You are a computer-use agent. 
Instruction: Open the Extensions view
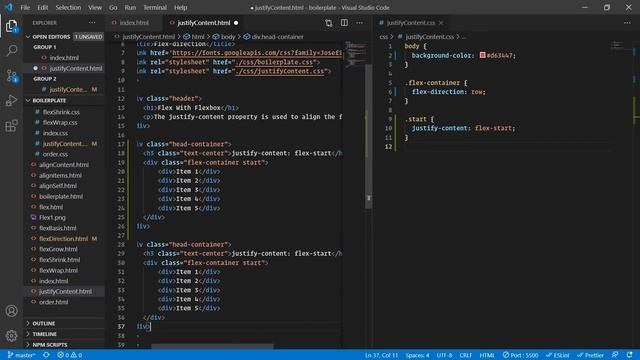(11, 125)
